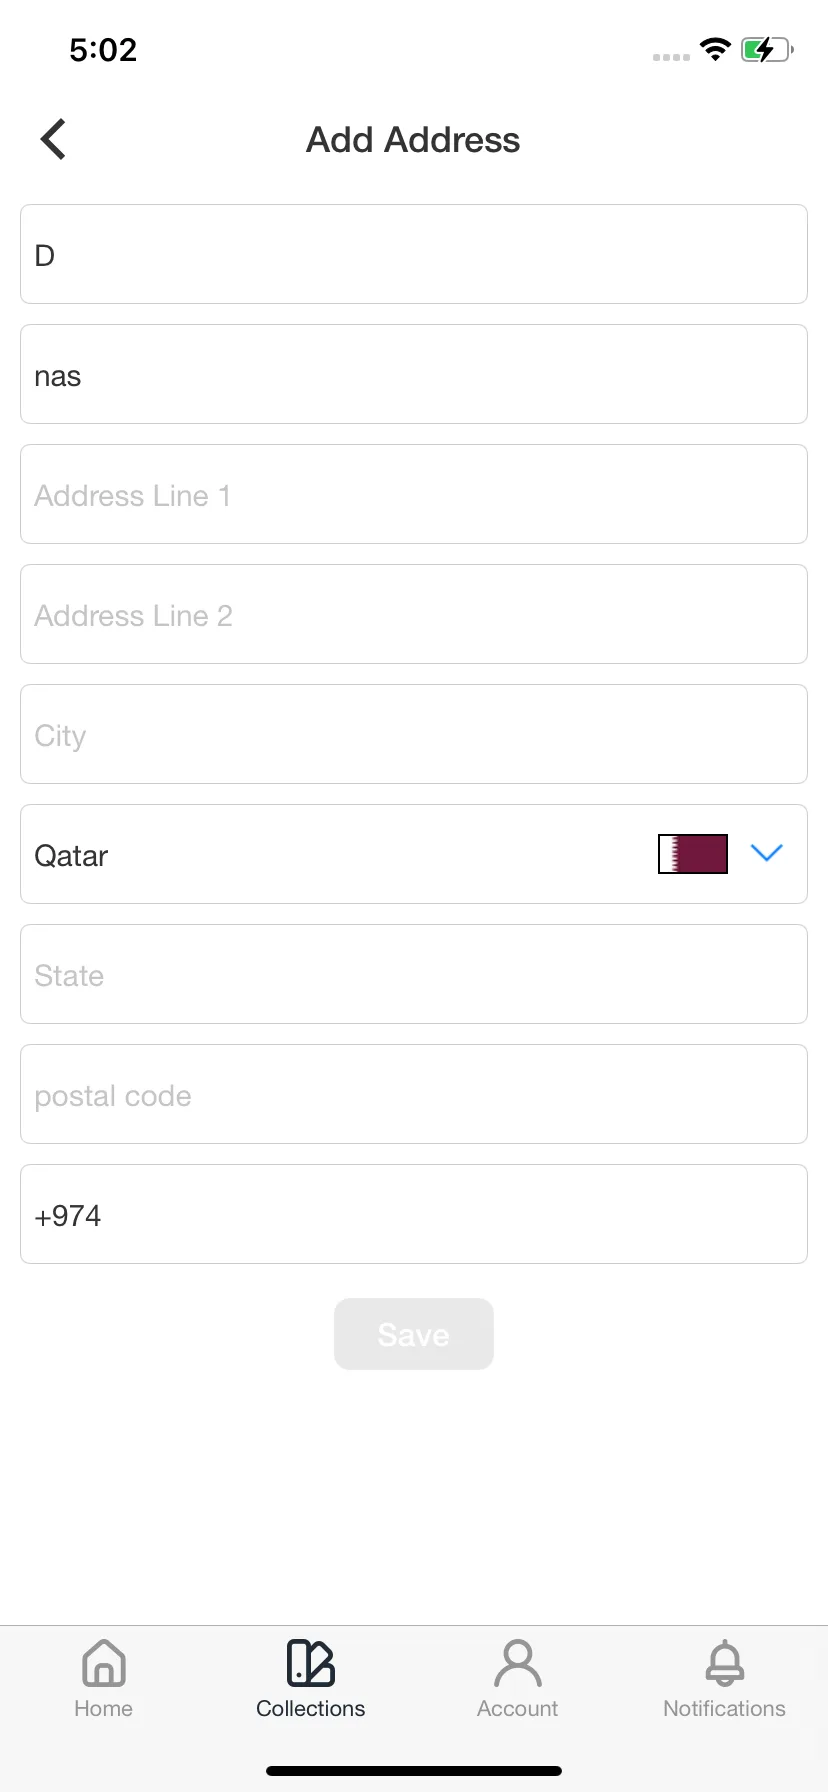Select the City input field

[x=414, y=734]
